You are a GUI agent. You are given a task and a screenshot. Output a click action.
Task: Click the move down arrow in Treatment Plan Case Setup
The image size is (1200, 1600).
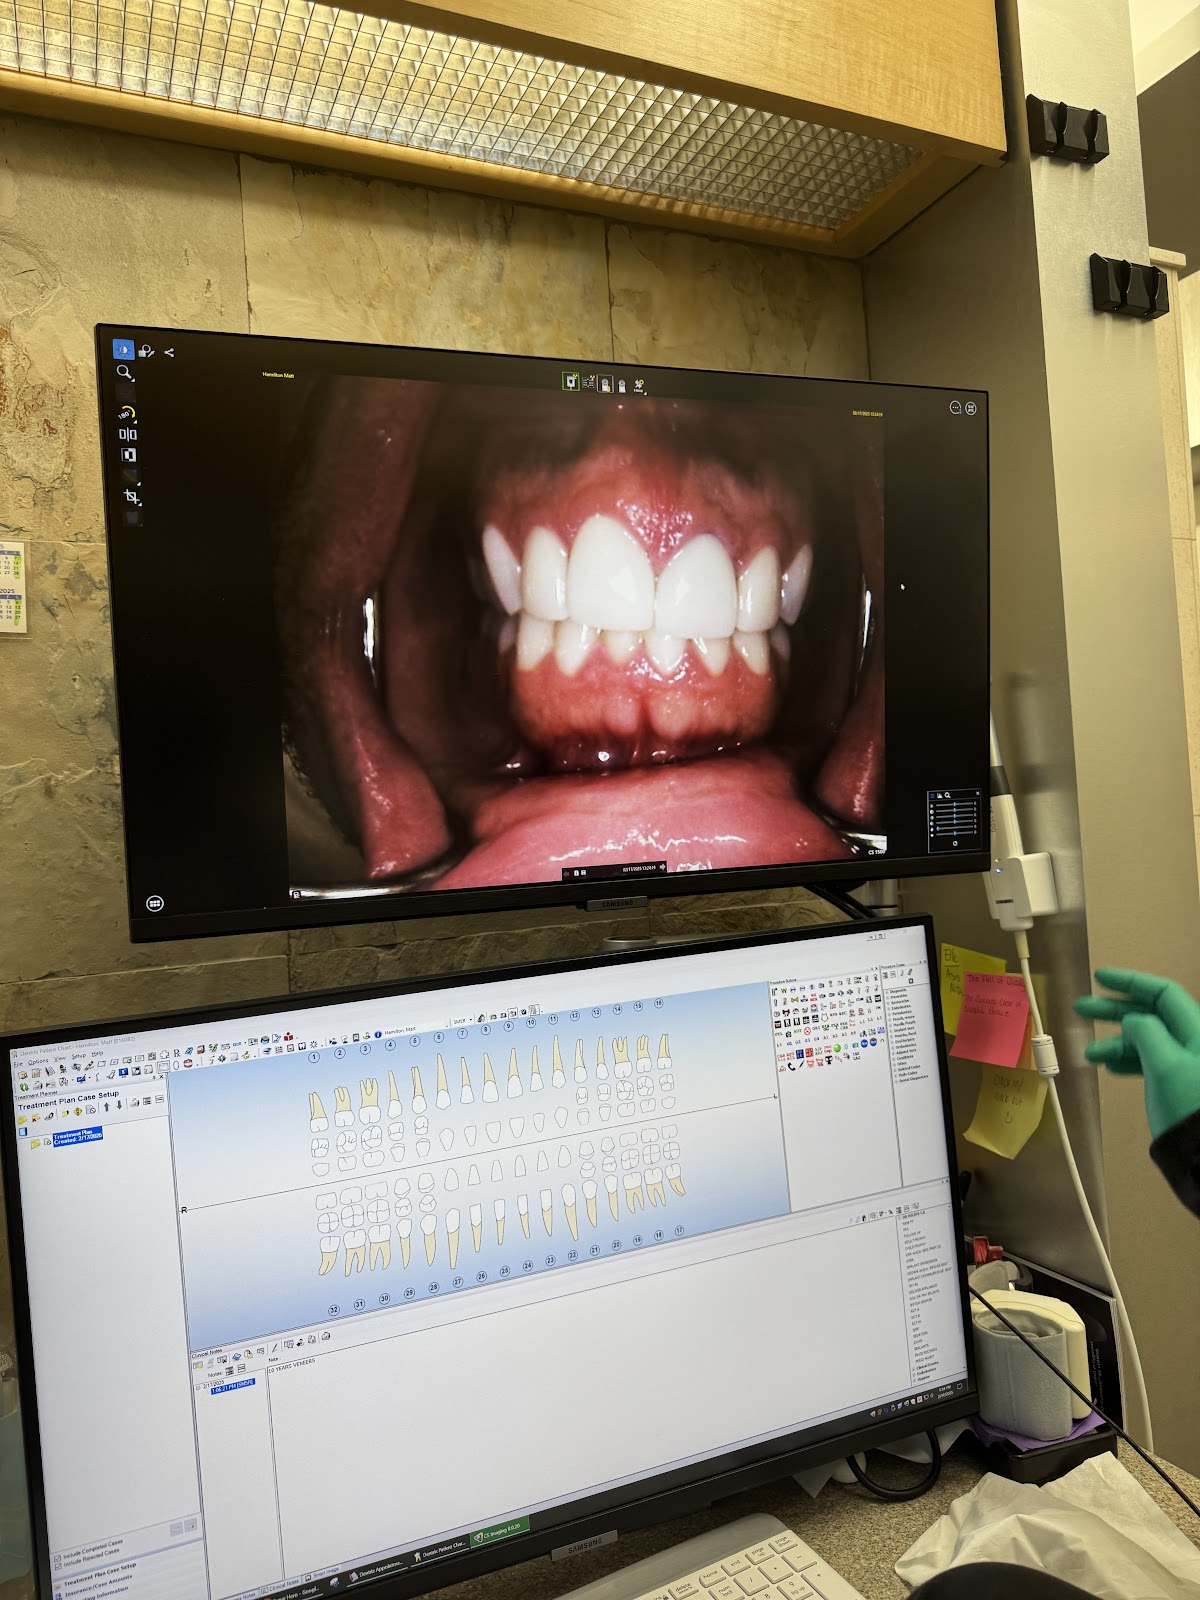(x=119, y=1105)
